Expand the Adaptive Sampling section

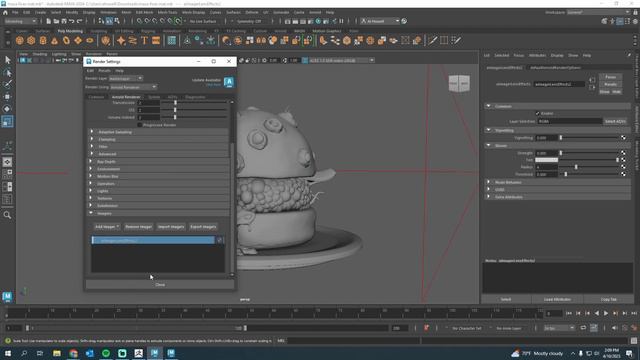pos(158,132)
